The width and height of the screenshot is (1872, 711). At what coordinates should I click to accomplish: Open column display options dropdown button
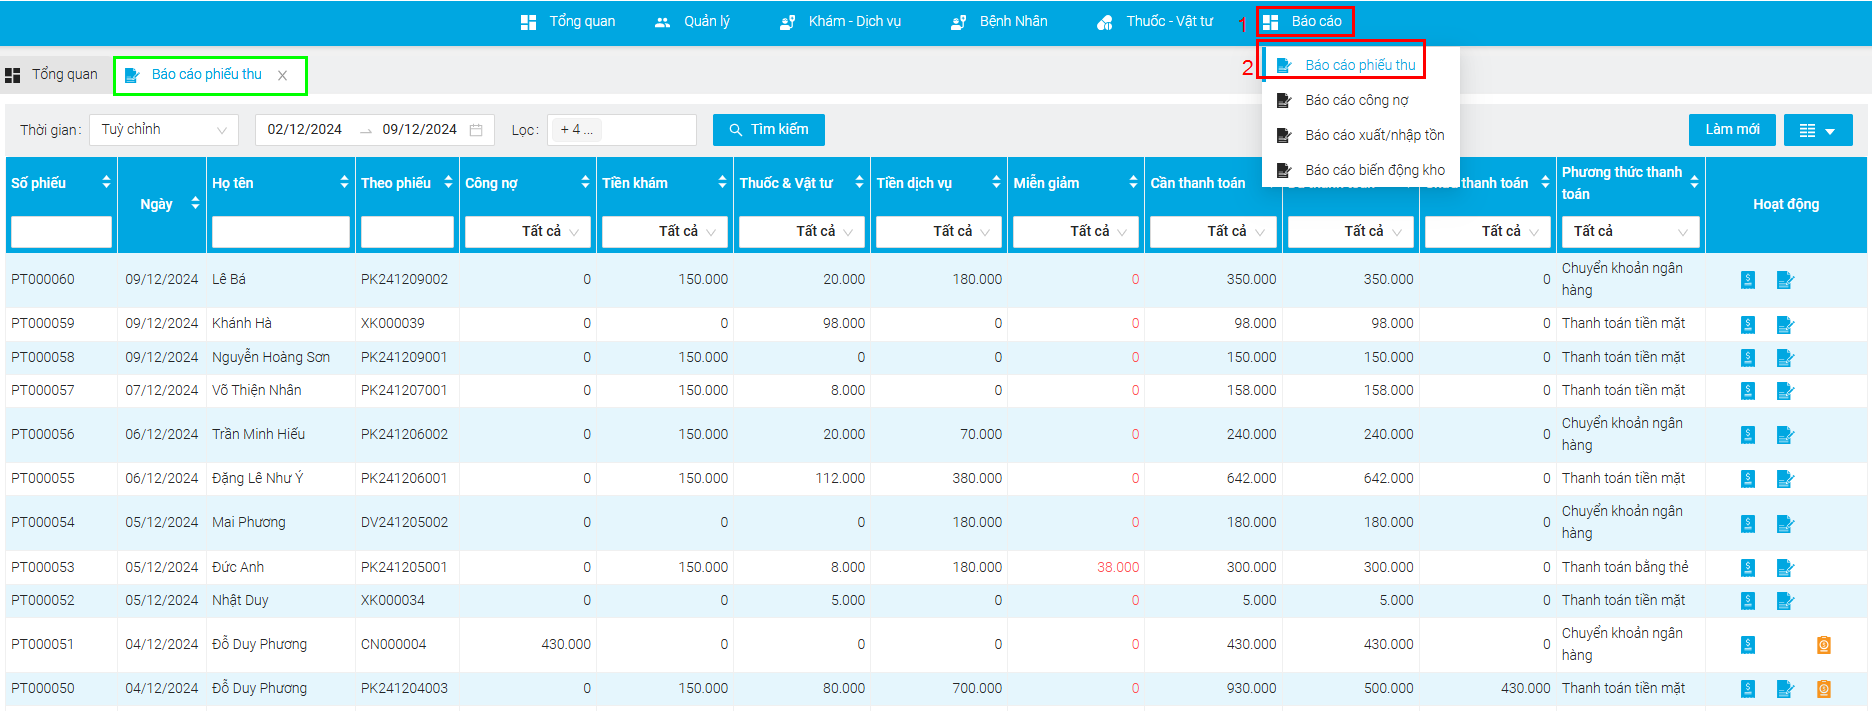click(x=1818, y=130)
